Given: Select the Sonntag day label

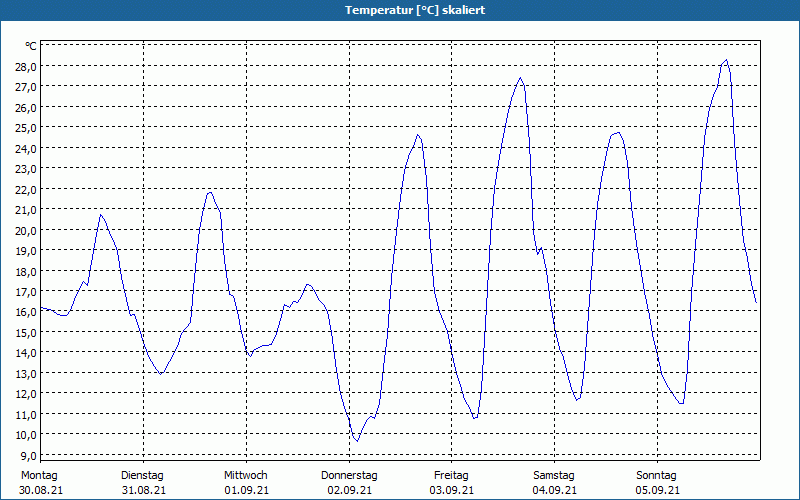Looking at the screenshot, I should coord(657,475).
